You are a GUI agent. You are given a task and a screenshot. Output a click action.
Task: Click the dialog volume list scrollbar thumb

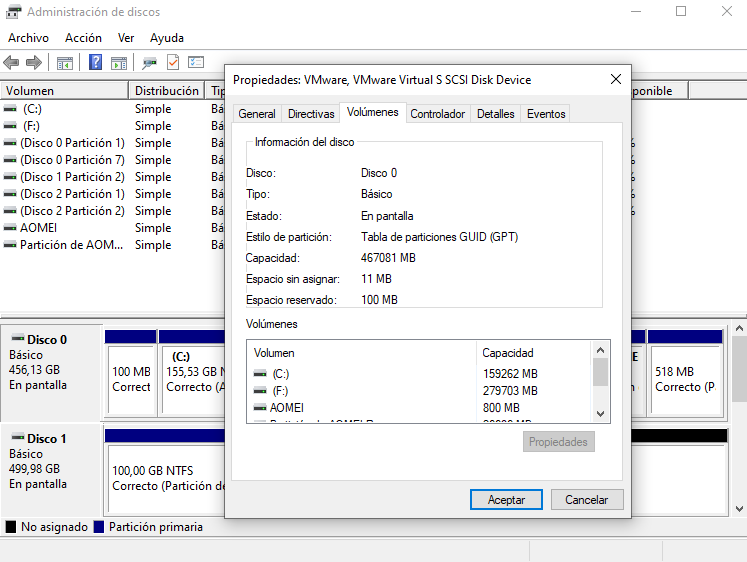600,372
